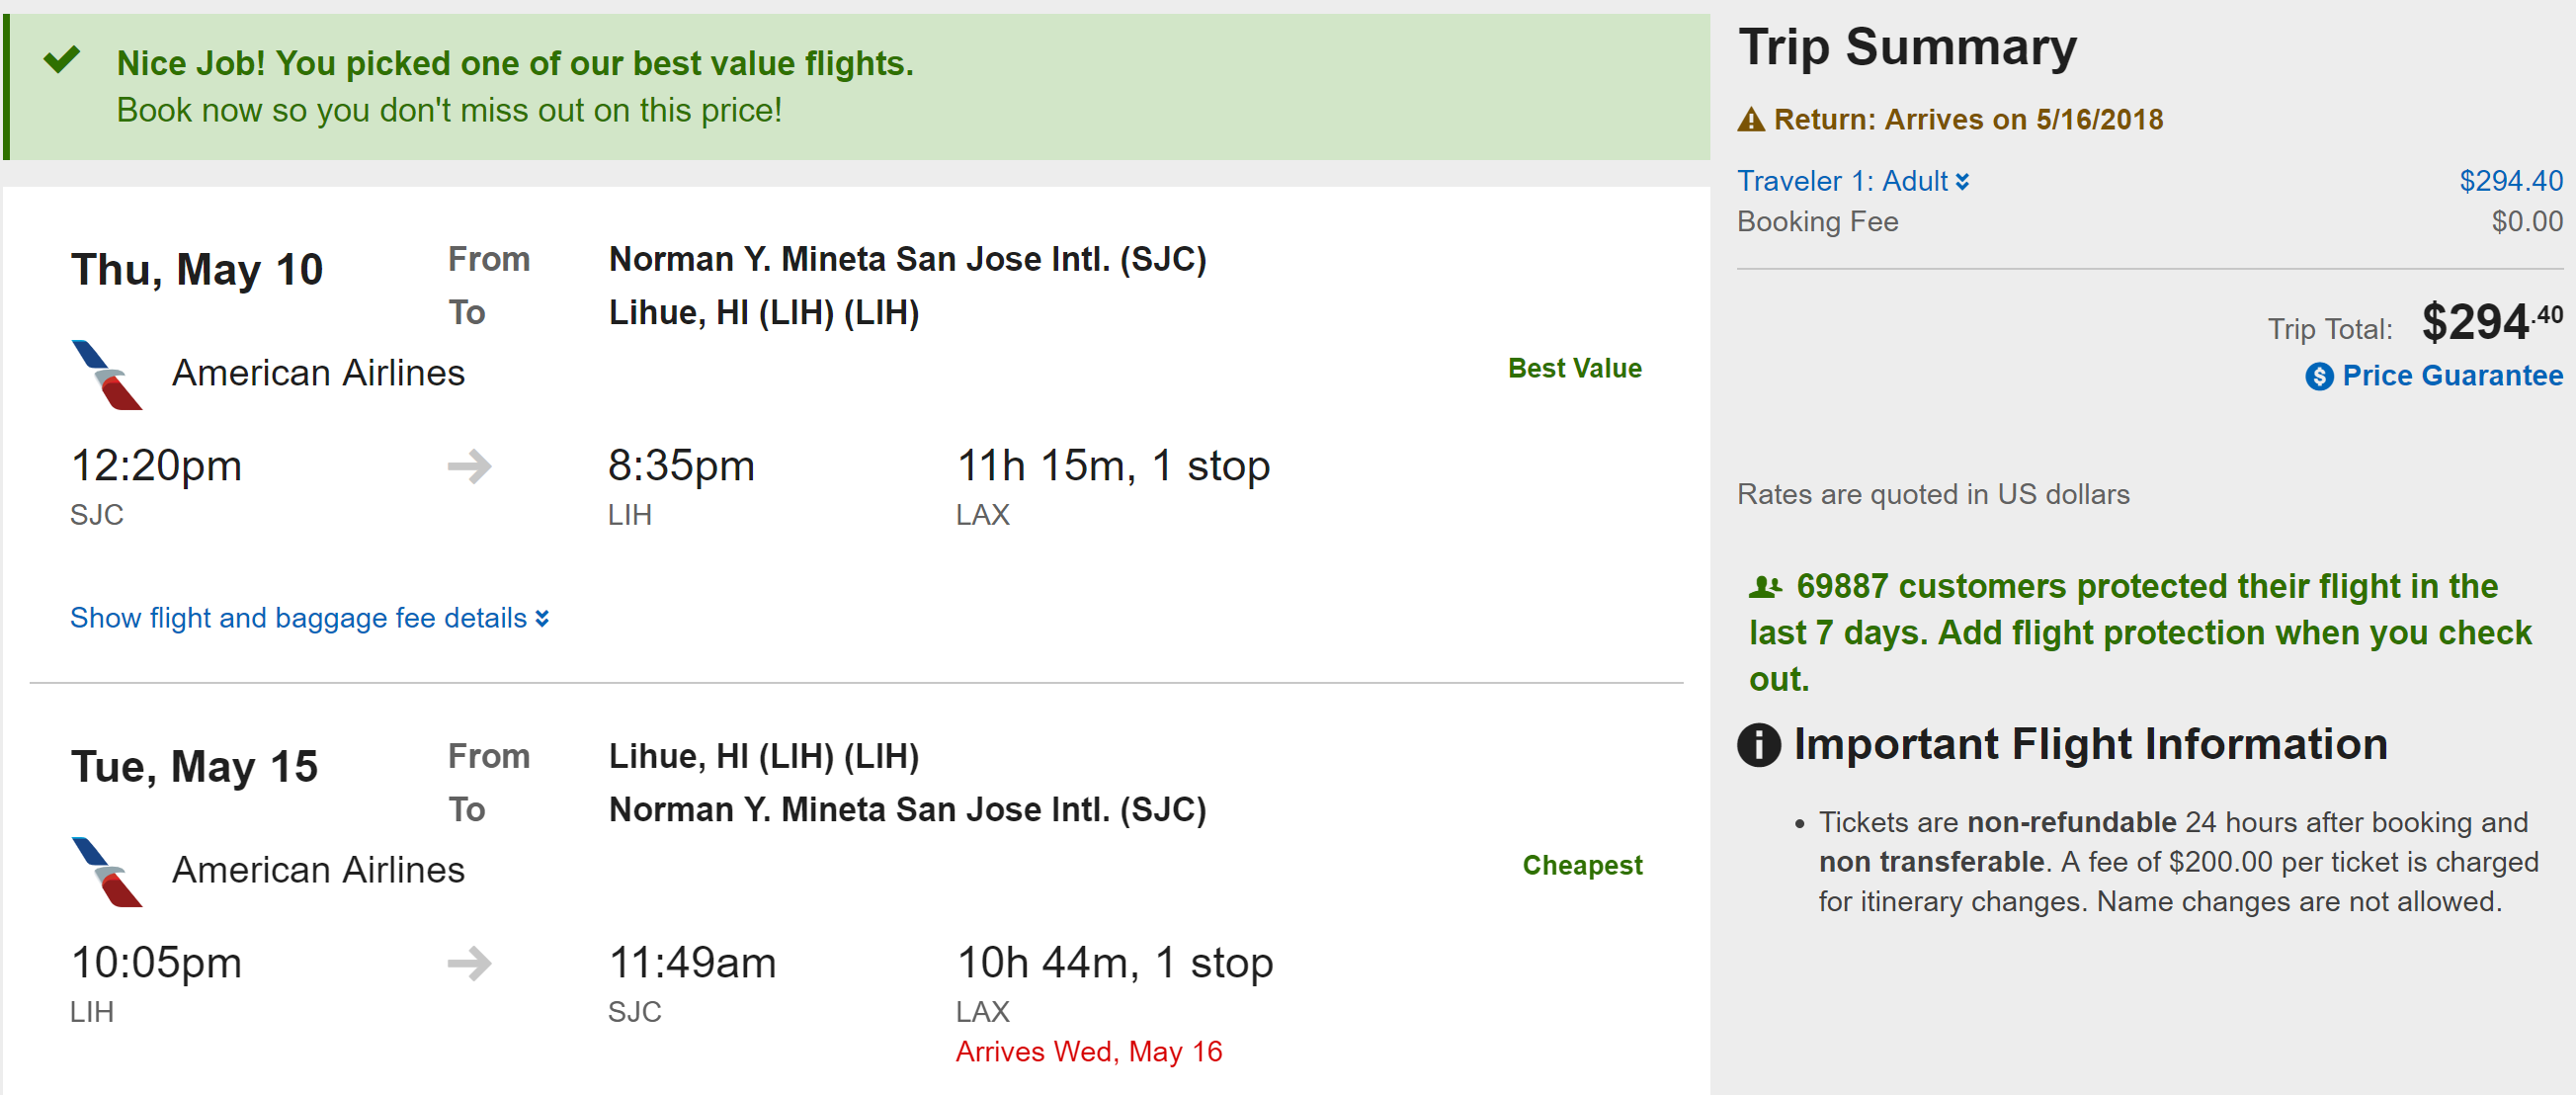Screen dimensions: 2576x1095
Task: Click the arrow between 12:20pm and 8:35pm
Action: pos(469,466)
